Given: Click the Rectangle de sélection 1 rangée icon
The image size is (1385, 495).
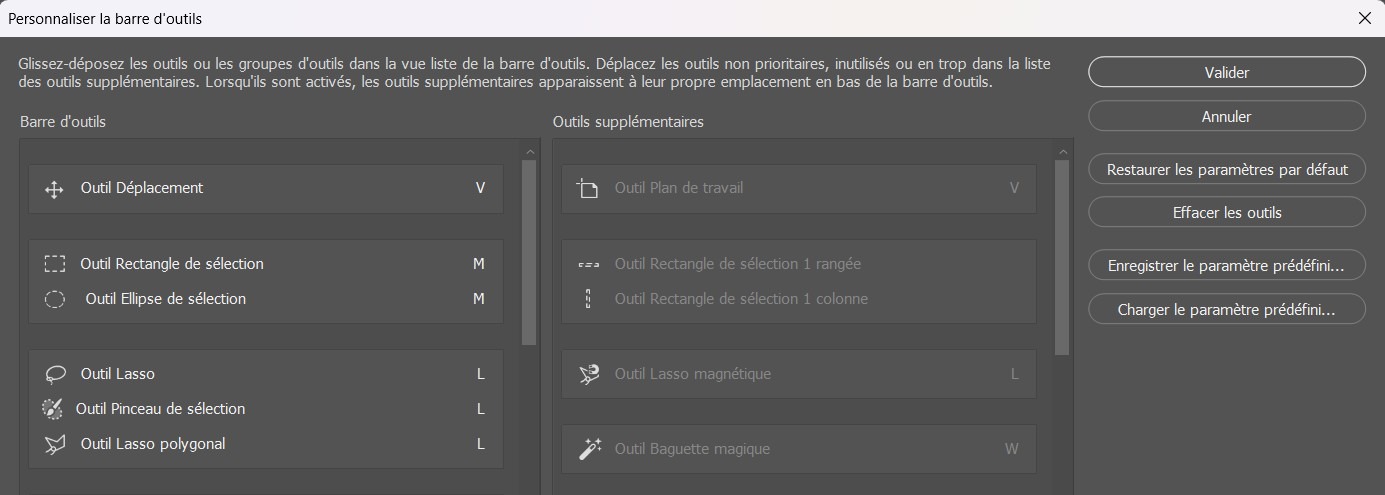Looking at the screenshot, I should pos(588,265).
